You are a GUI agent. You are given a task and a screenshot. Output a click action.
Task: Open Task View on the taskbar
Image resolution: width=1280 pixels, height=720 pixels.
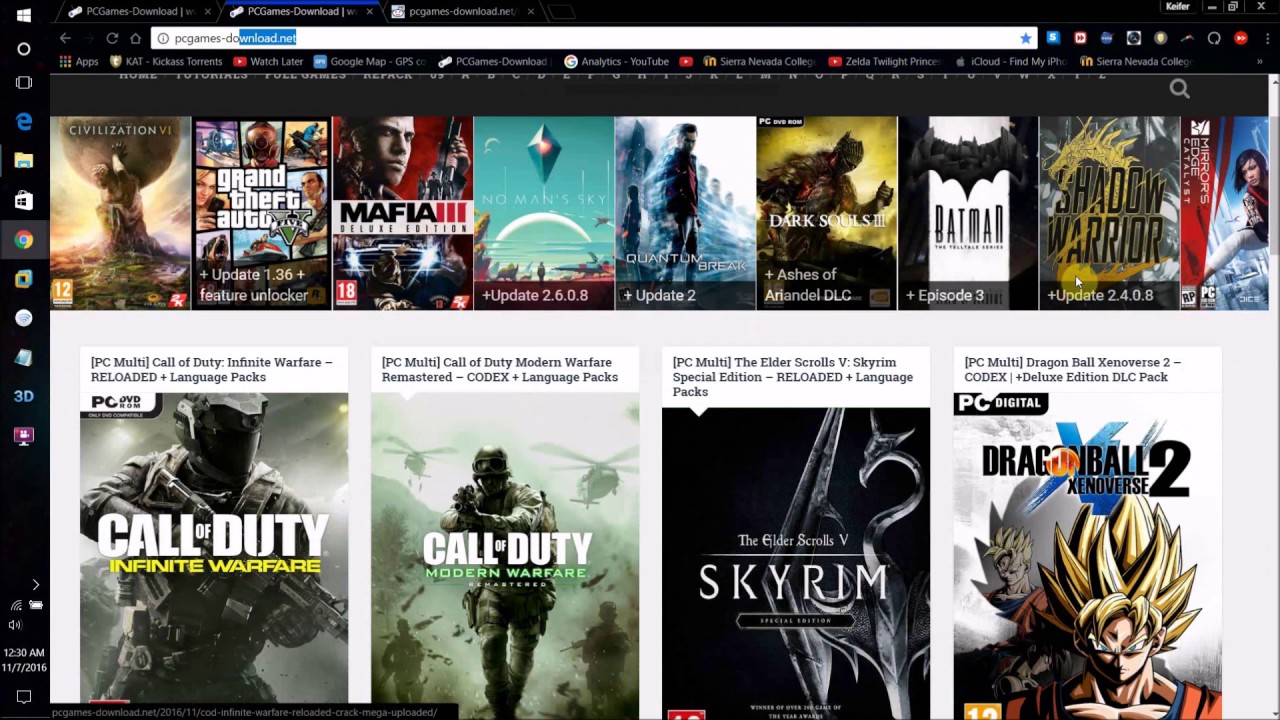point(24,83)
